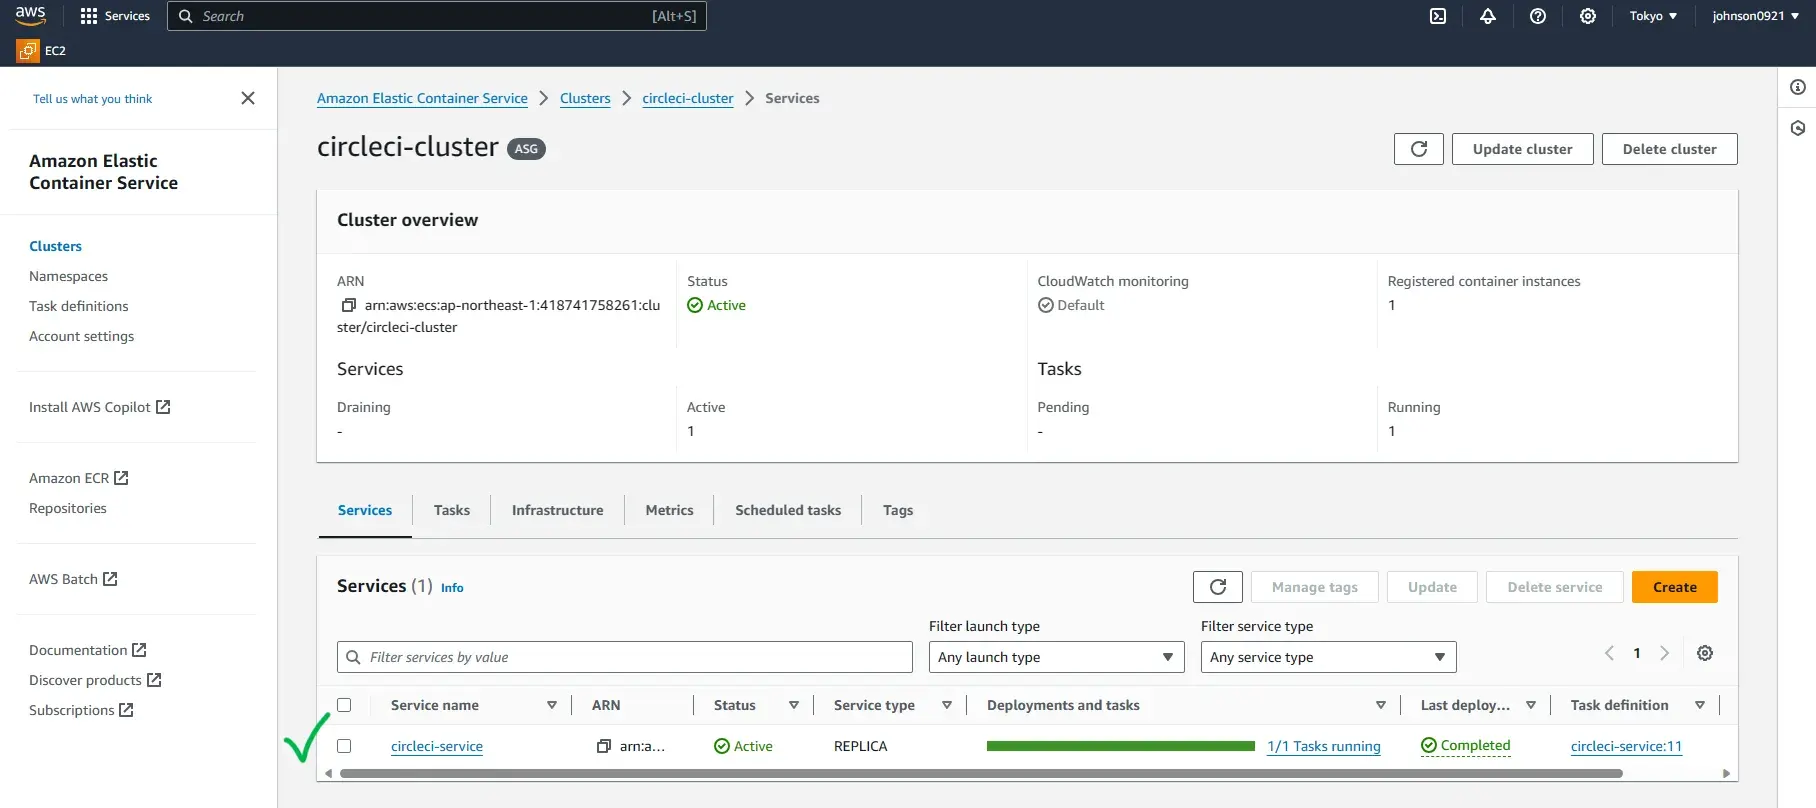Open the Tokyo region dropdown
Screen dimensions: 1816x808
[x=1653, y=16]
